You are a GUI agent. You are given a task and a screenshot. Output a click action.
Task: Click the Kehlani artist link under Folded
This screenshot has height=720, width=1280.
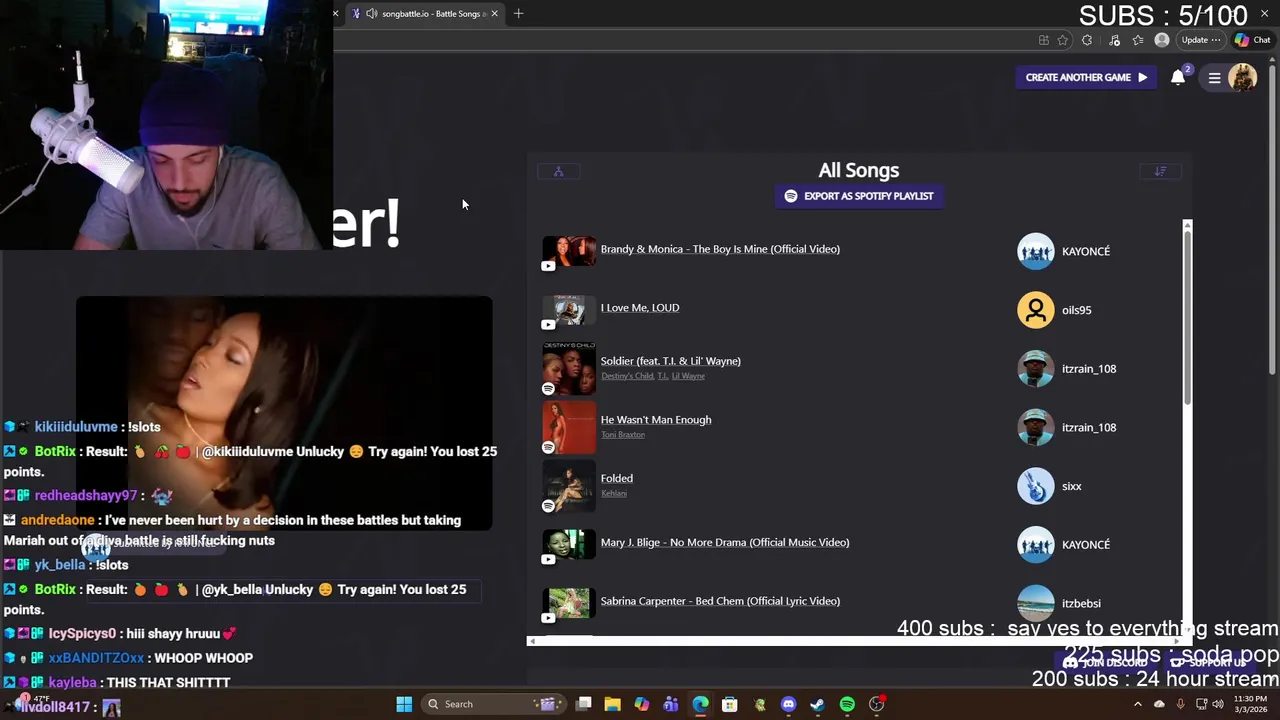click(614, 493)
